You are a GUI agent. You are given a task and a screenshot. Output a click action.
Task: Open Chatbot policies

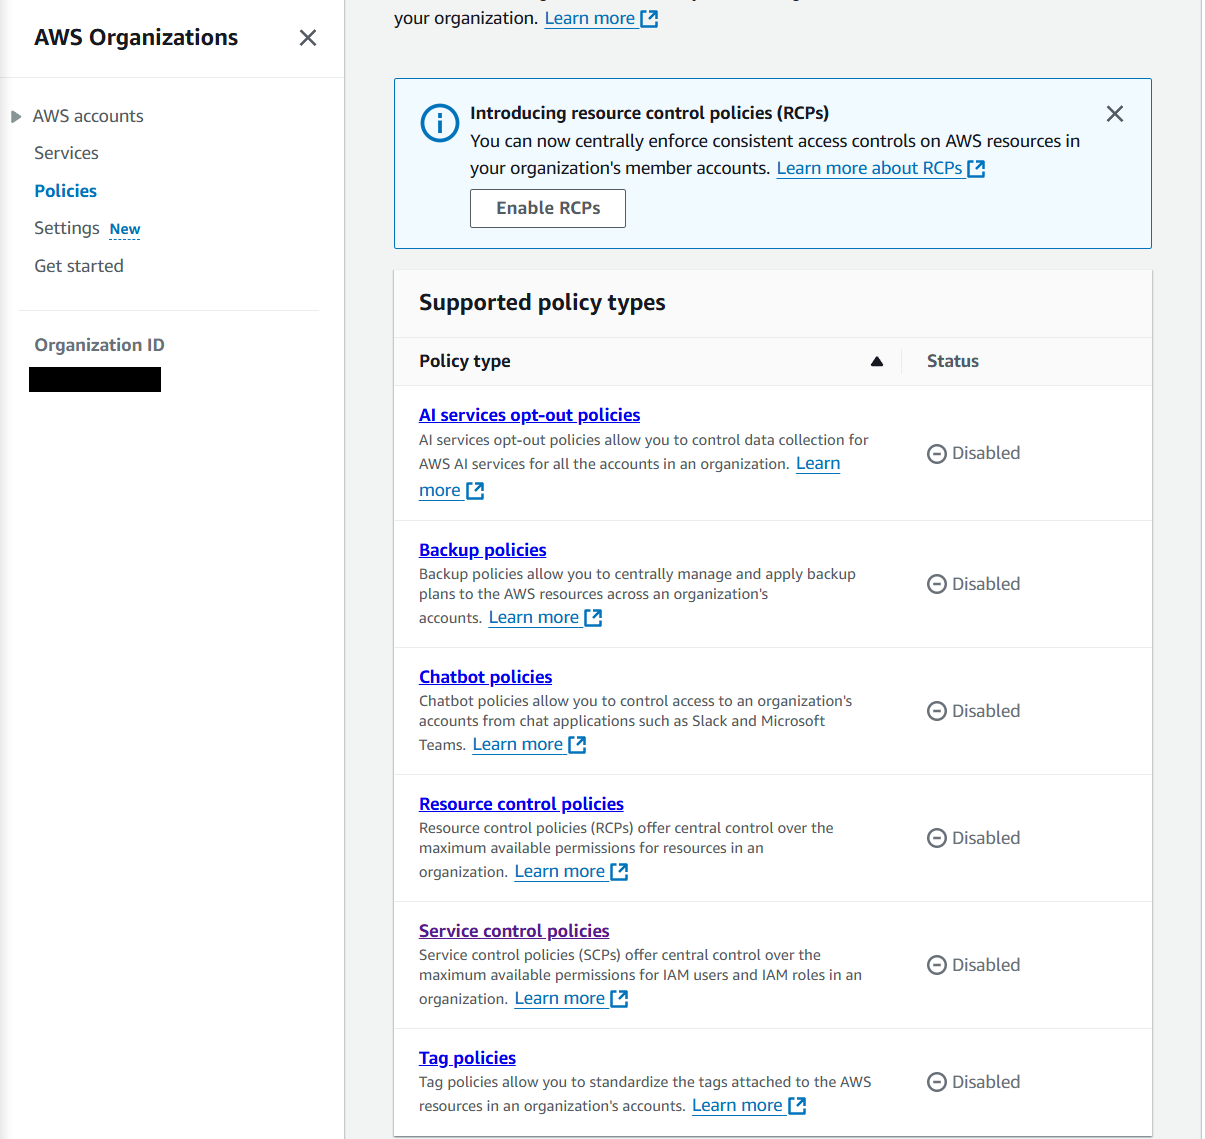coord(485,677)
